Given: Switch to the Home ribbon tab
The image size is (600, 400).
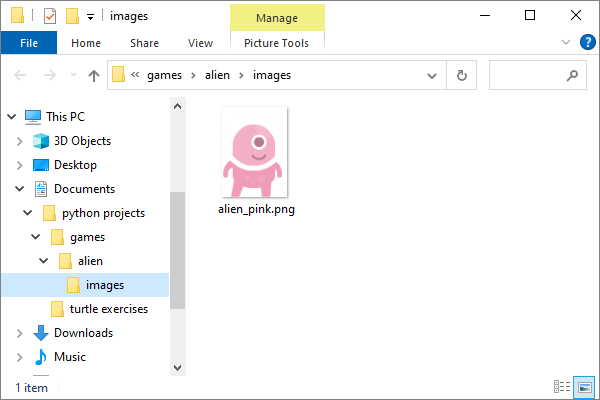Looking at the screenshot, I should [x=86, y=43].
